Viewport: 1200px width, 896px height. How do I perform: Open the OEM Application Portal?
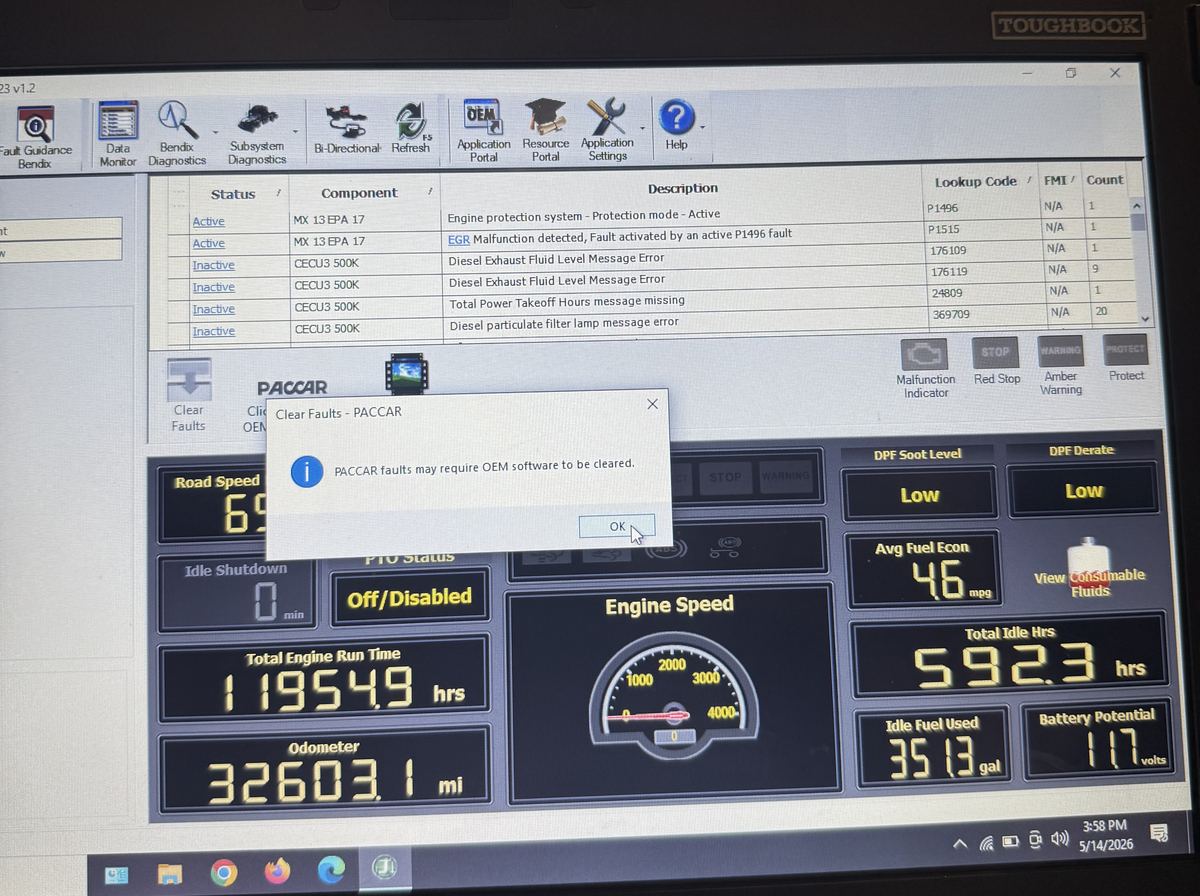[484, 131]
